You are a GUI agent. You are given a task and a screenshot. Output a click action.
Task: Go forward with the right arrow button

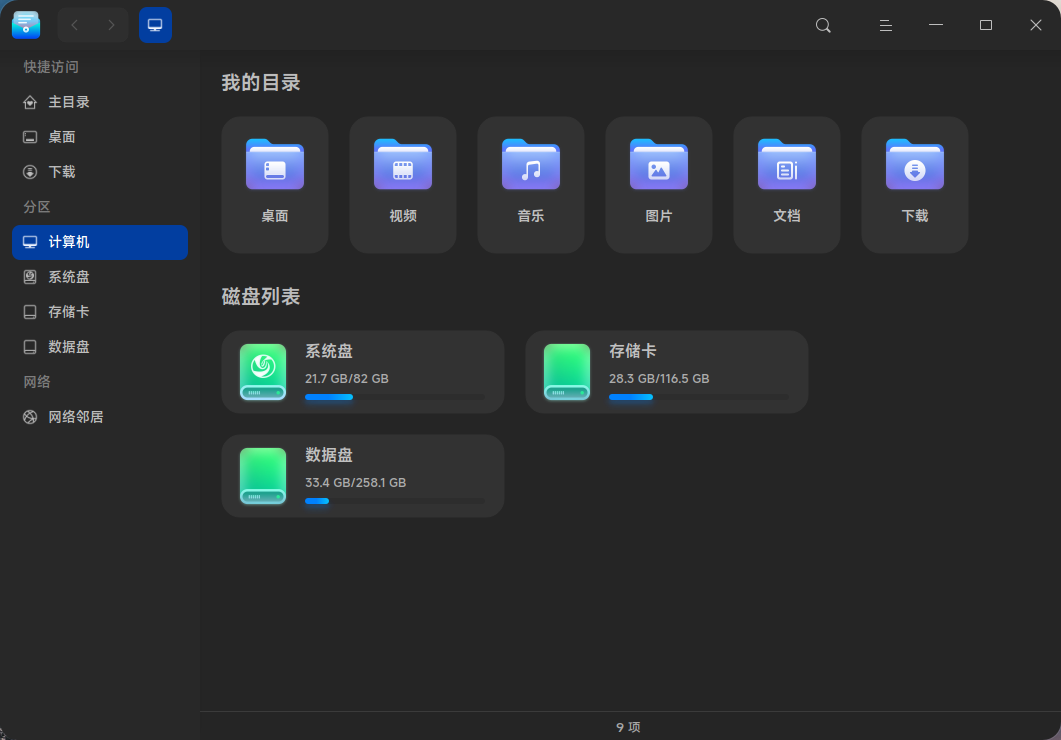pyautogui.click(x=111, y=25)
